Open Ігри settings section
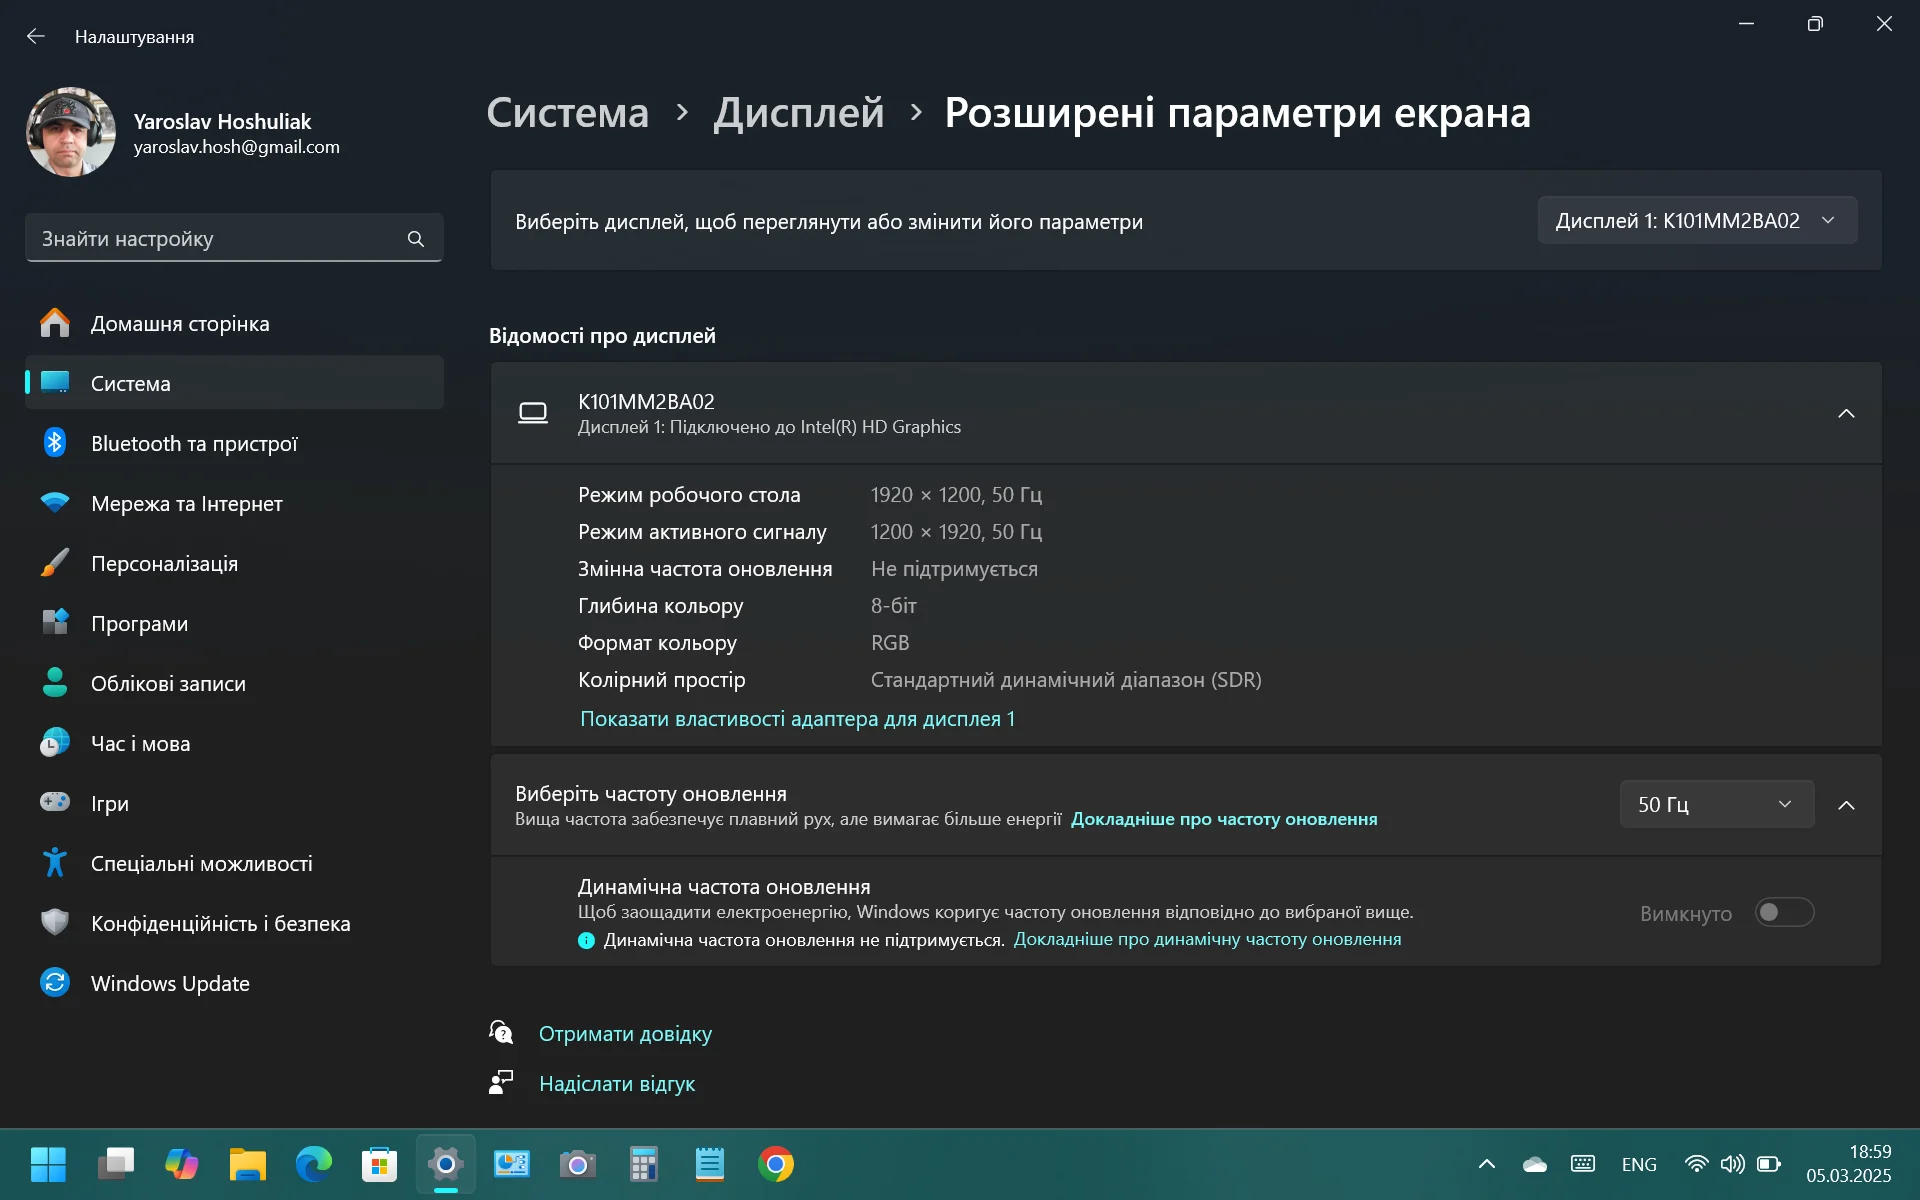The image size is (1920, 1200). pos(110,803)
